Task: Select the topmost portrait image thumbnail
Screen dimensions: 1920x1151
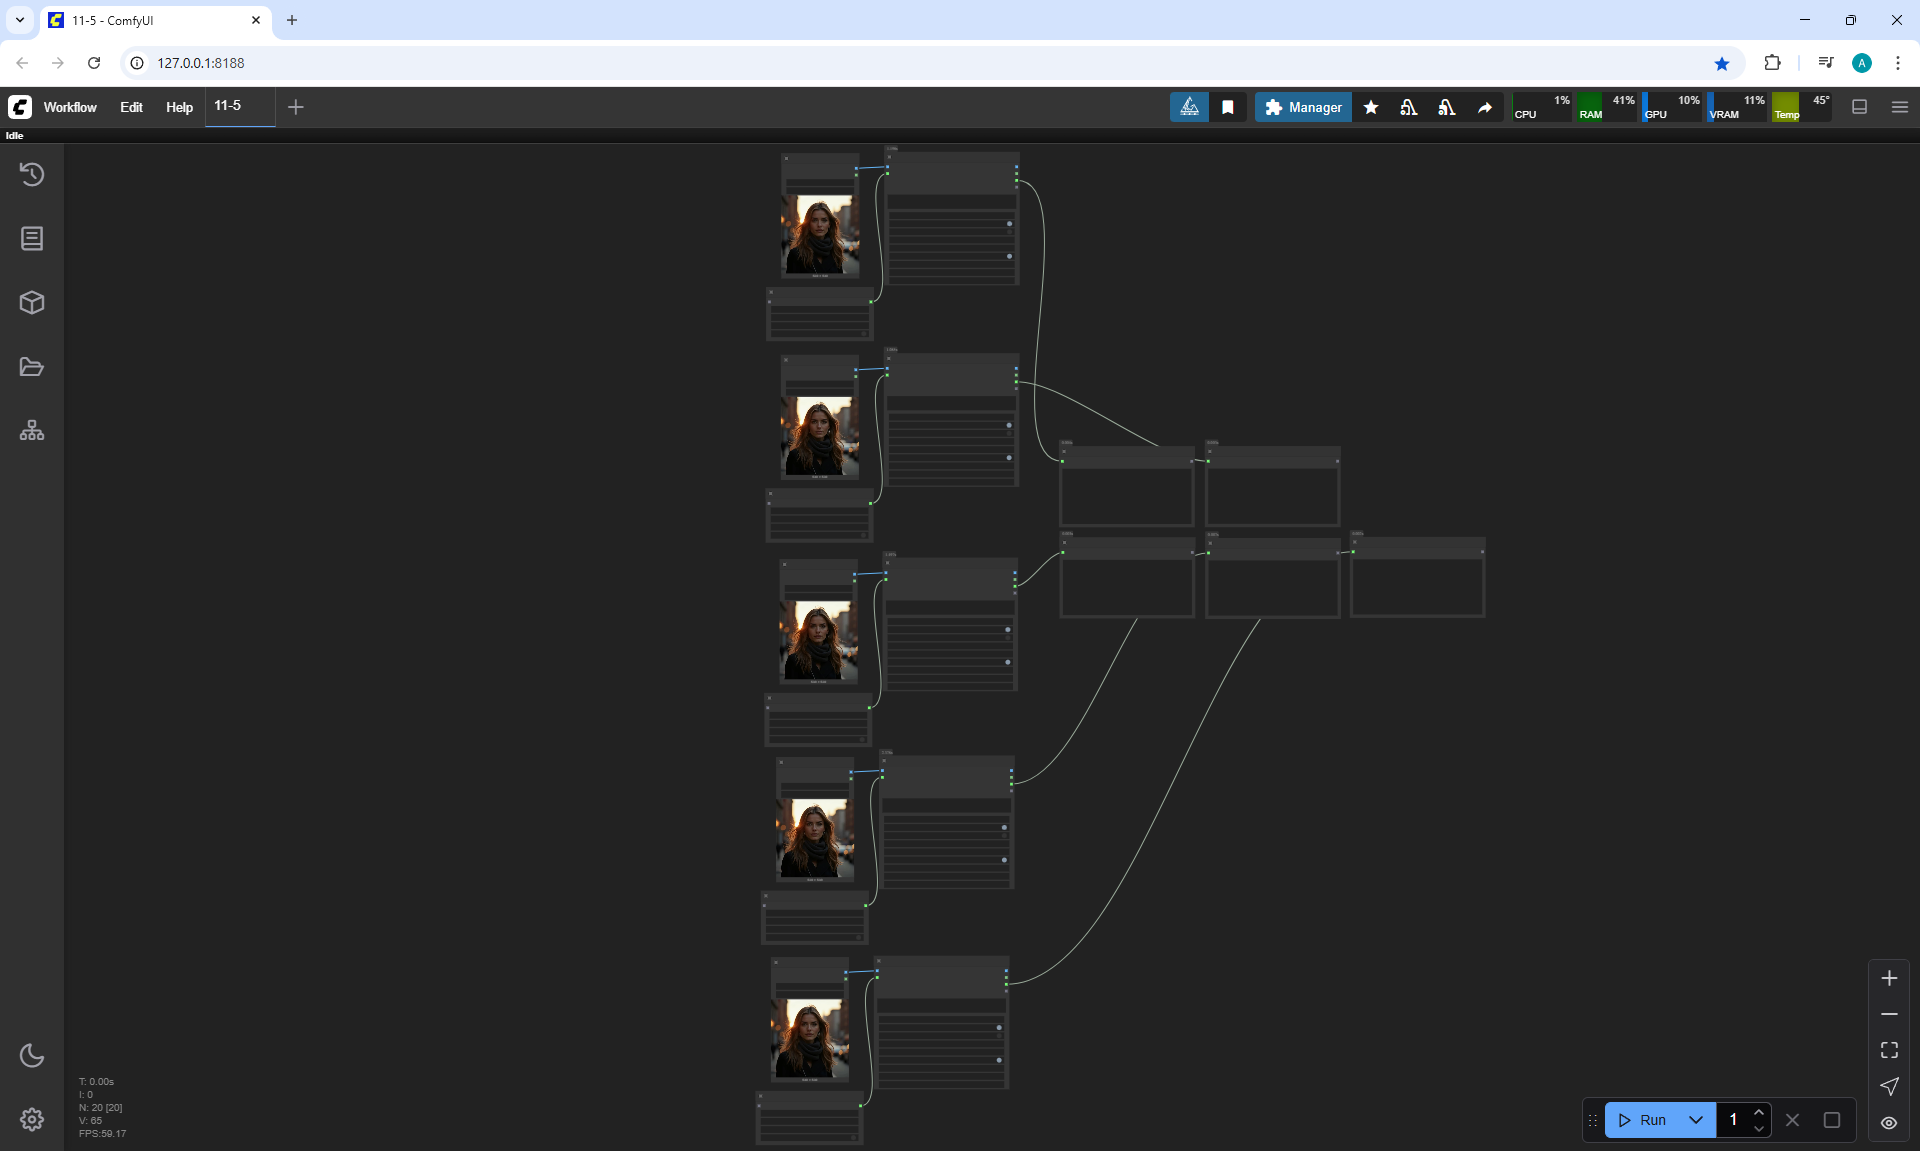Action: (x=820, y=234)
